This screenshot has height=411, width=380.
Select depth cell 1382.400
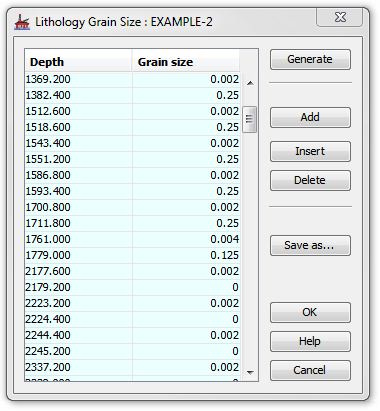(79, 95)
